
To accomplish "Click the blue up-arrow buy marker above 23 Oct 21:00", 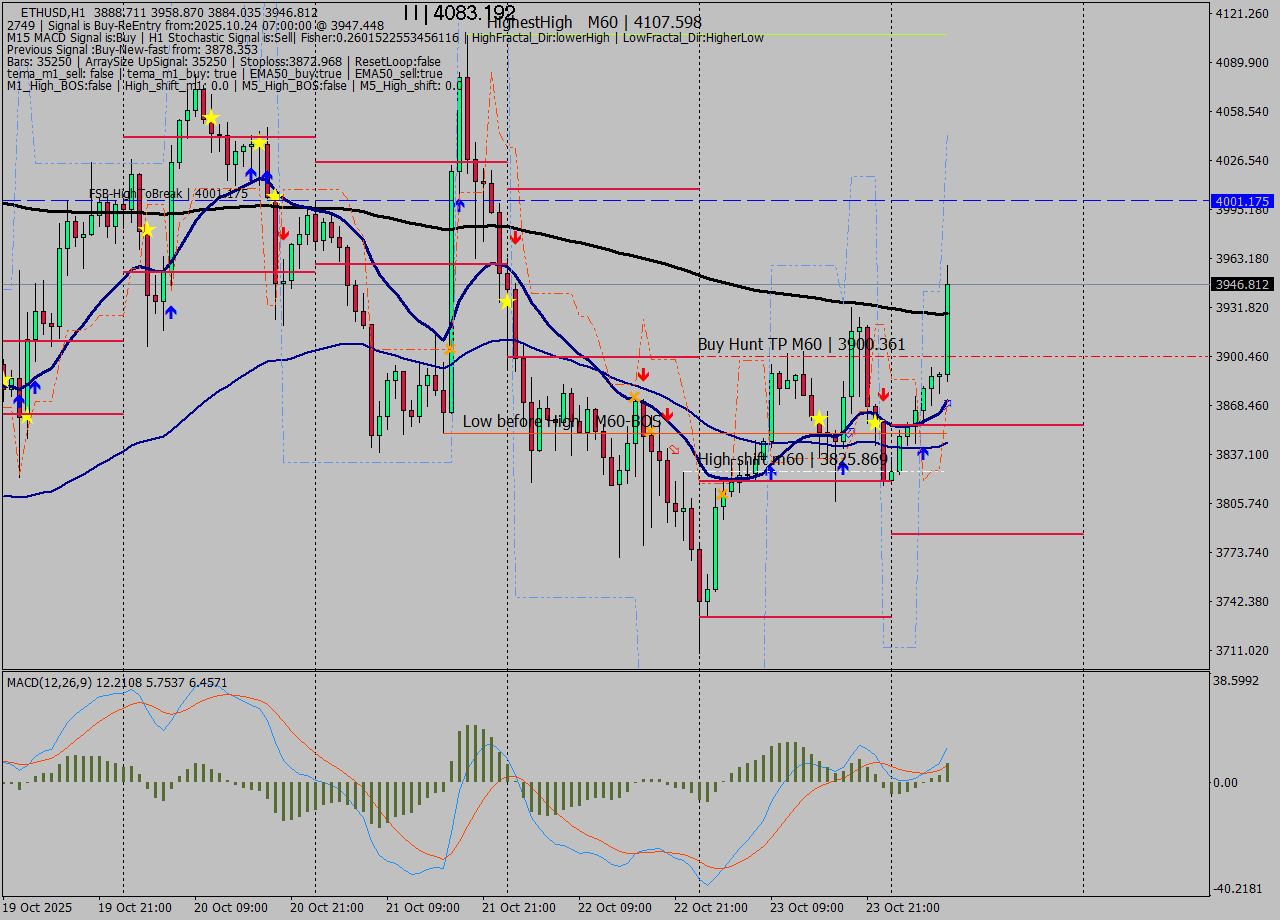I will coord(923,451).
